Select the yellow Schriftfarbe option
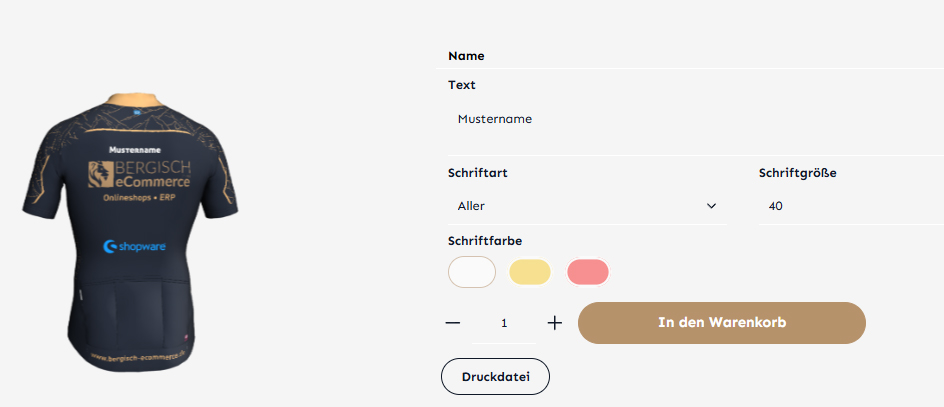This screenshot has width=944, height=407. 530,272
